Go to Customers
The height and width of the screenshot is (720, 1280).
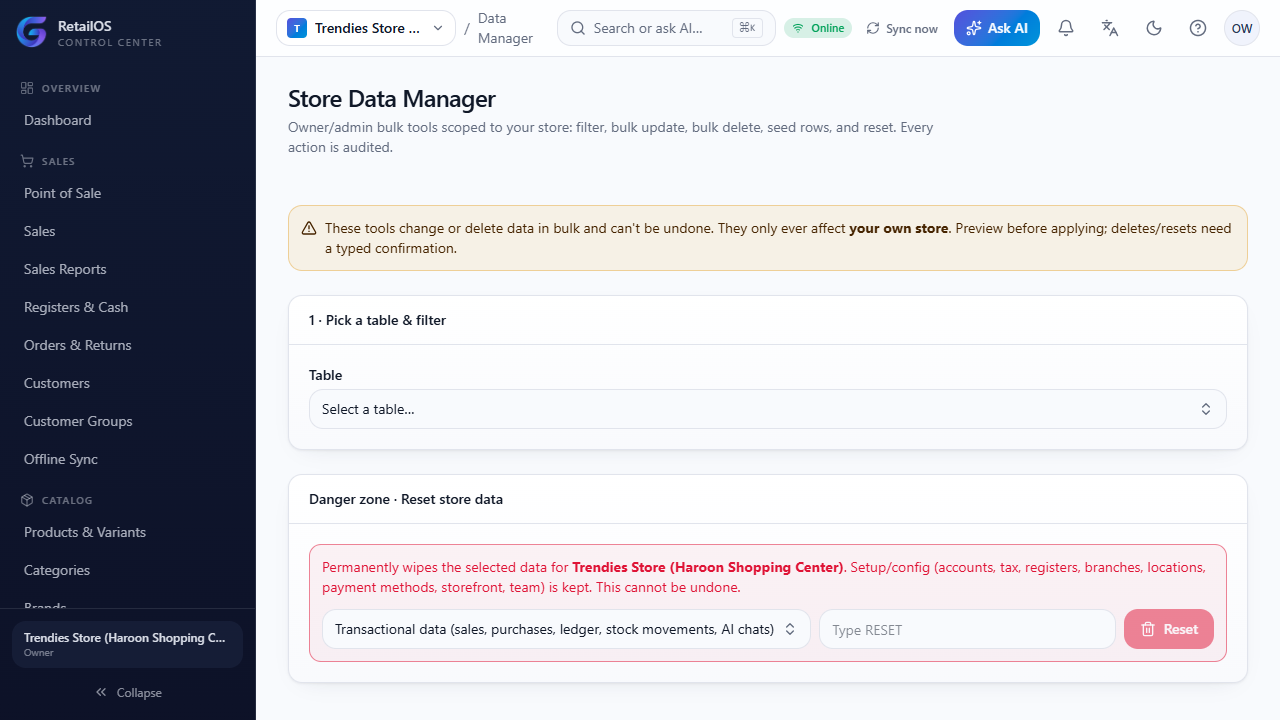(x=128, y=383)
